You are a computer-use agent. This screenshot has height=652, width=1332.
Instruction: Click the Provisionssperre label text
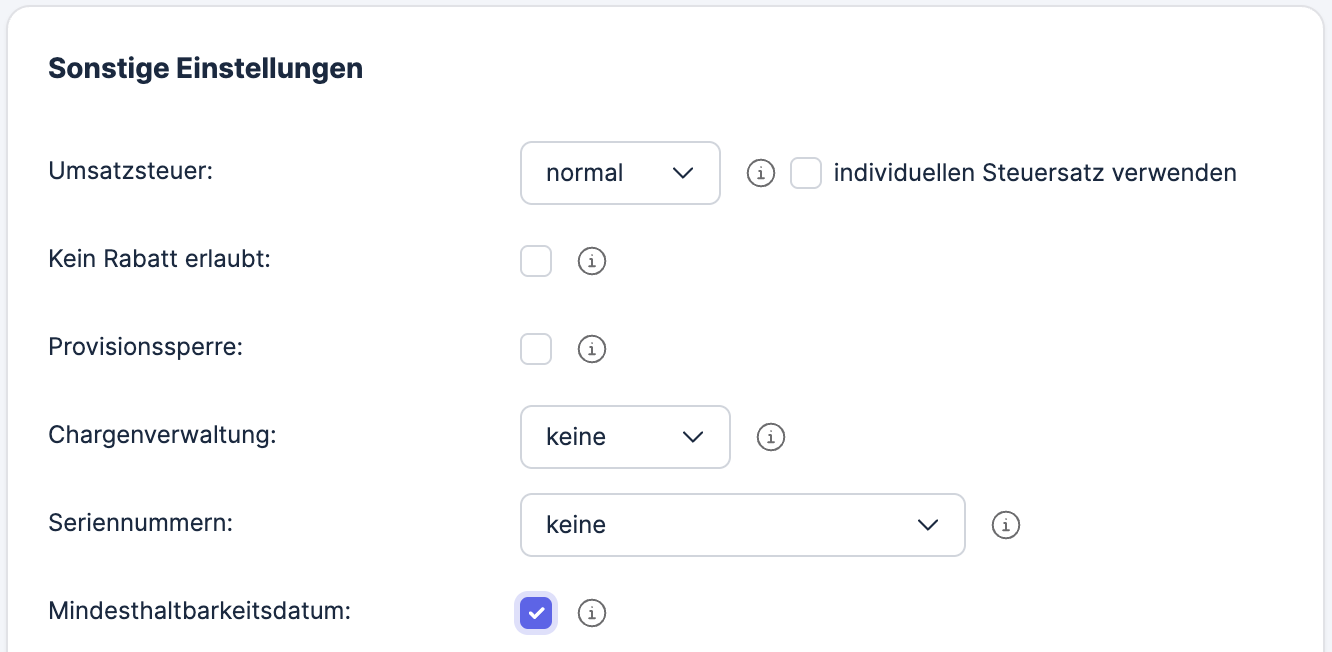tap(146, 347)
